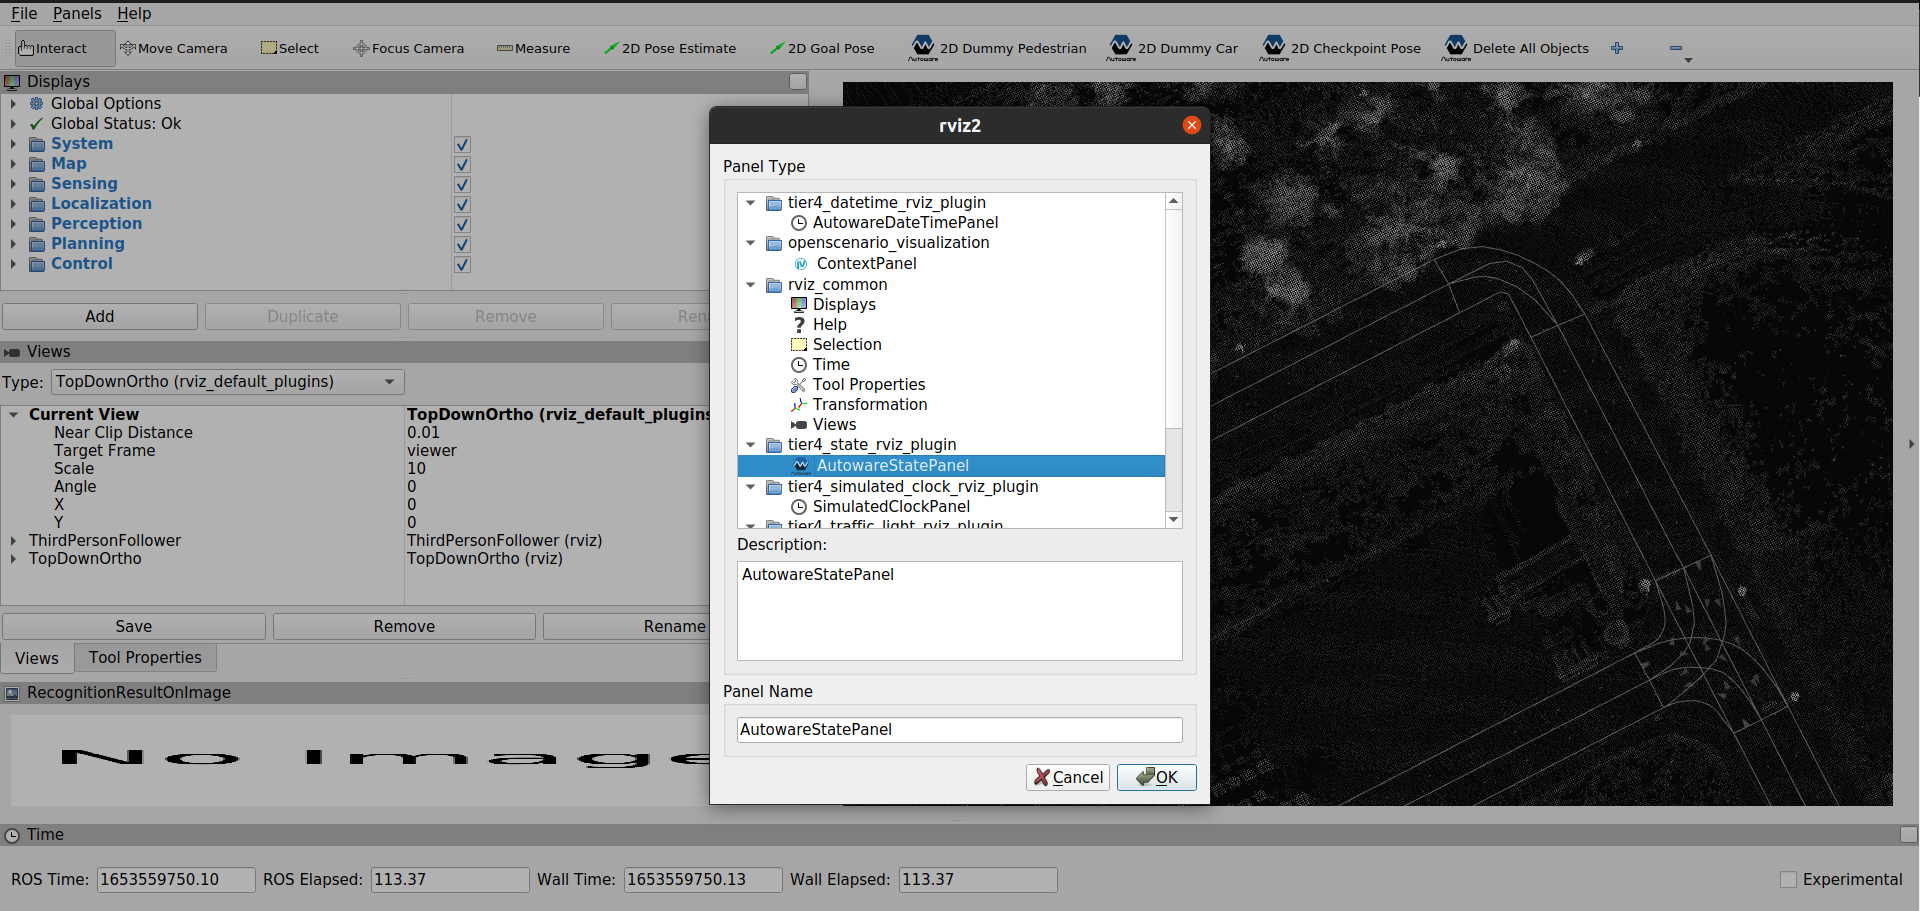Toggle the Perception display checkbox
1920x911 pixels.
[462, 225]
